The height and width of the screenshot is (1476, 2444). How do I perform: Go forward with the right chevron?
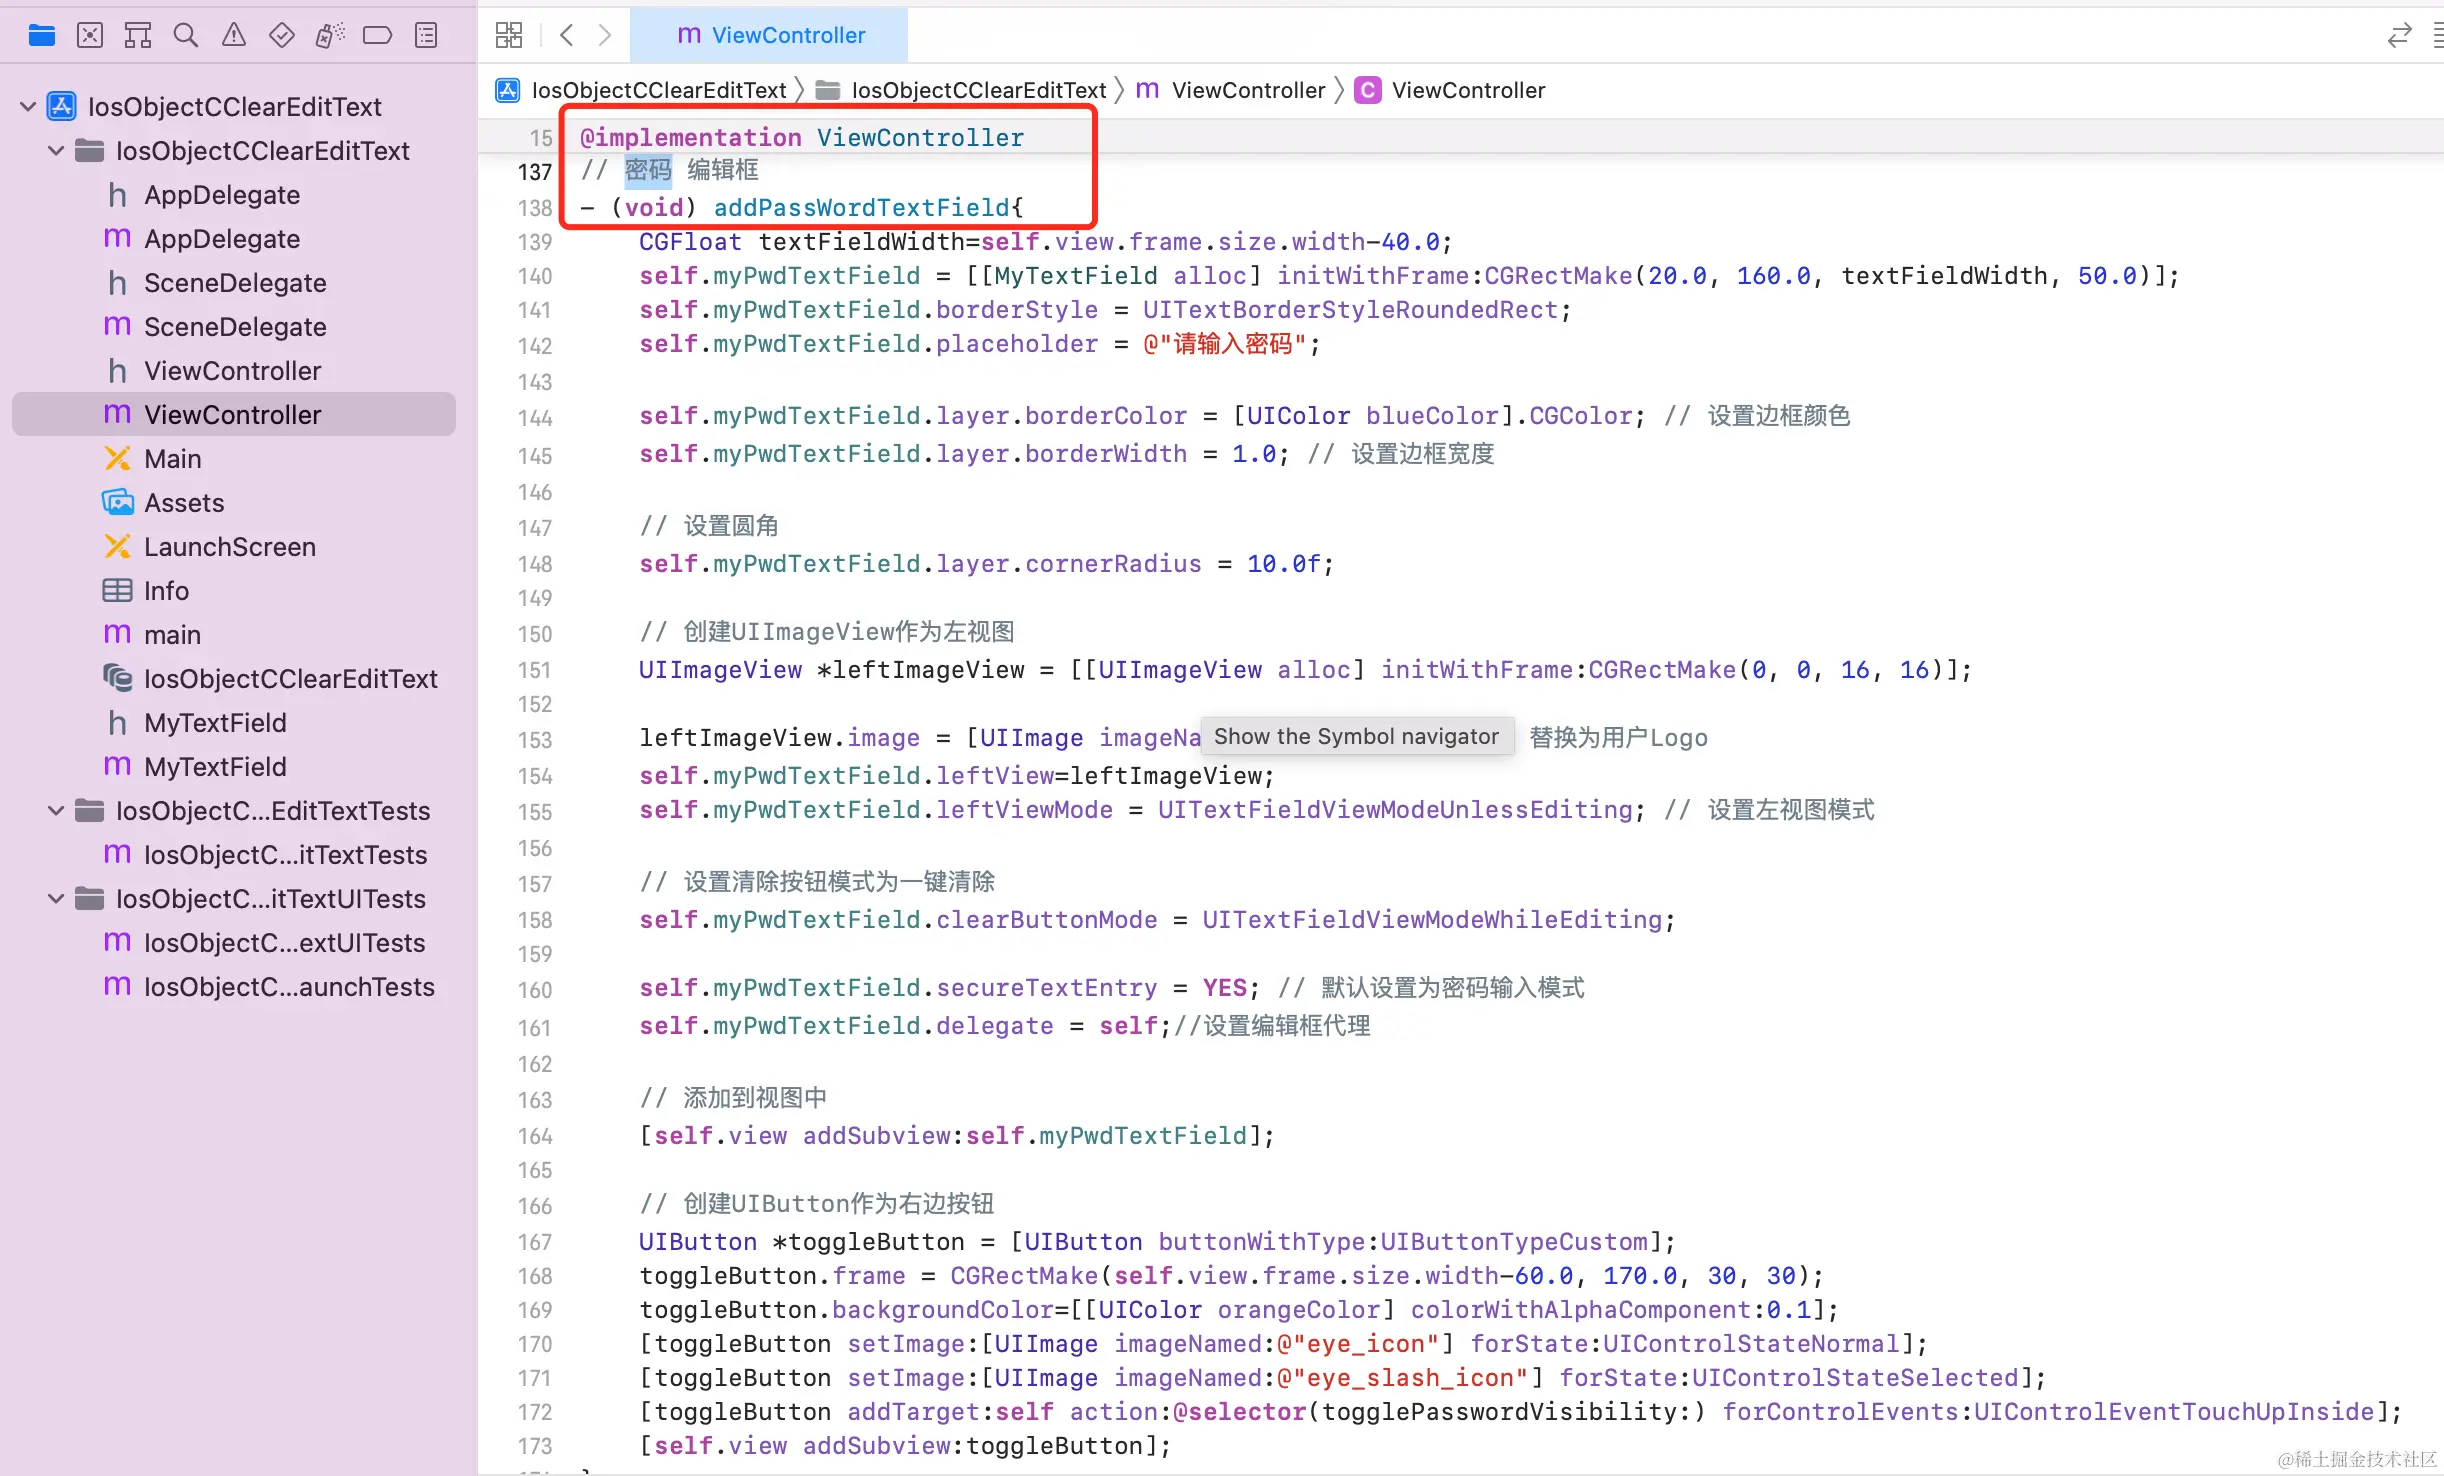pos(605,36)
